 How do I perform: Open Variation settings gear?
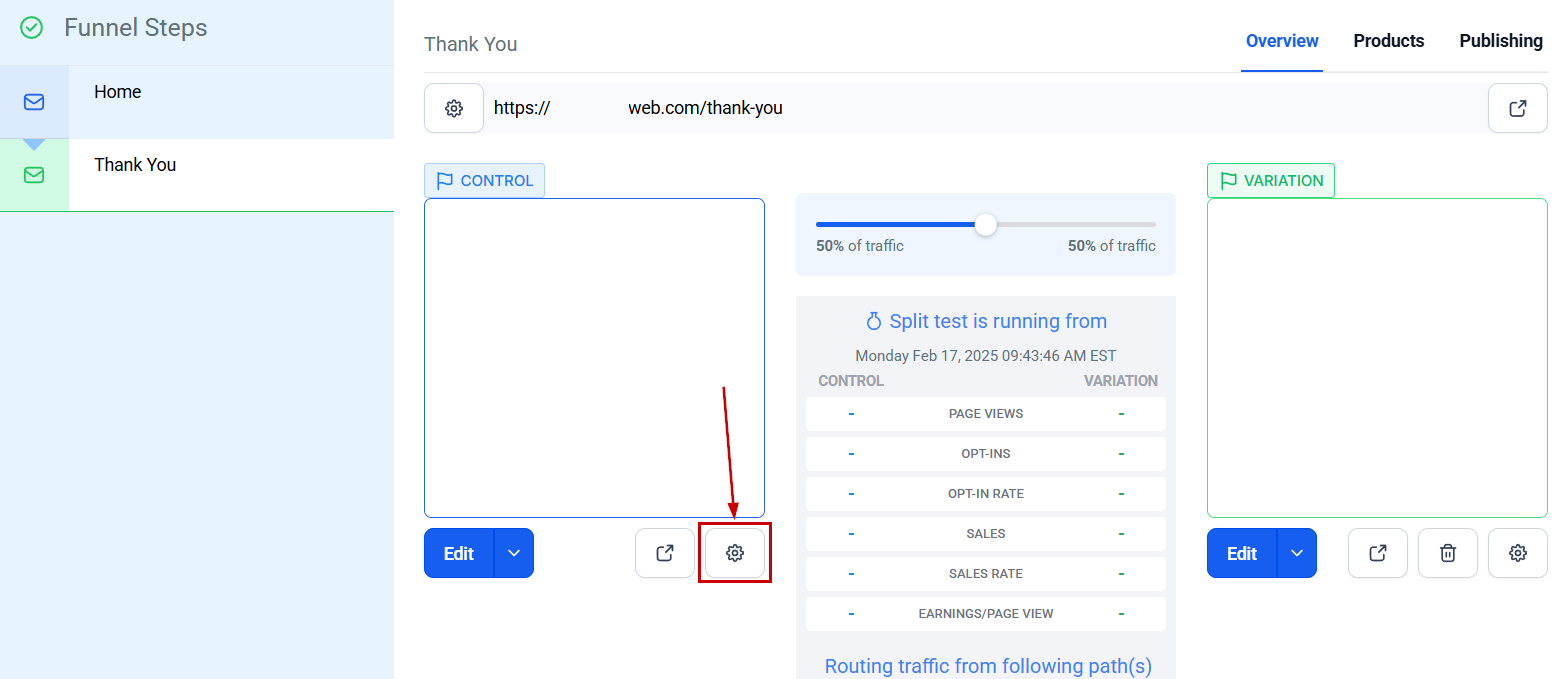pyautogui.click(x=1518, y=553)
